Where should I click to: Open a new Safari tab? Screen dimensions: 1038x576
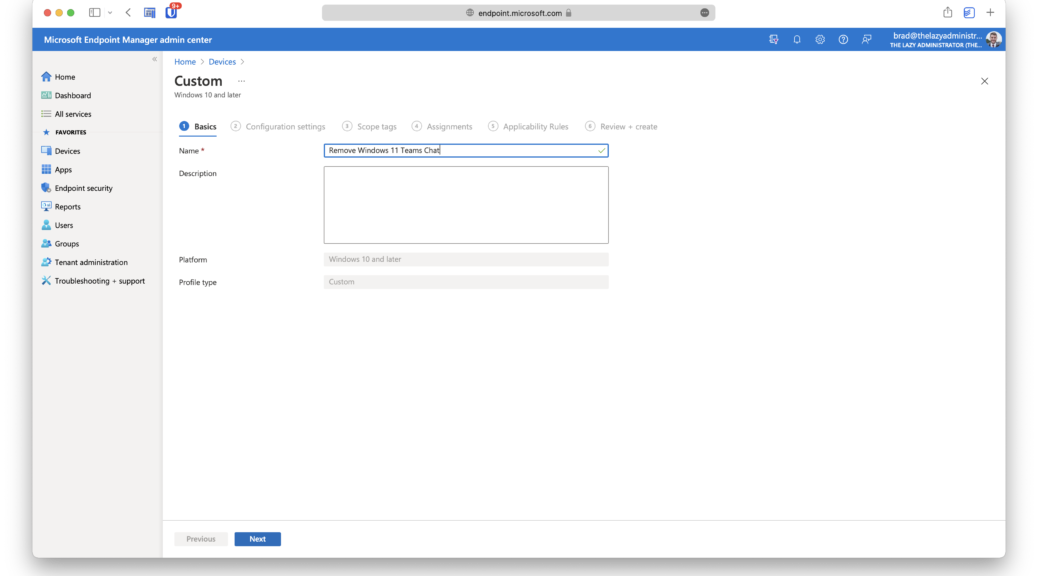tap(990, 13)
